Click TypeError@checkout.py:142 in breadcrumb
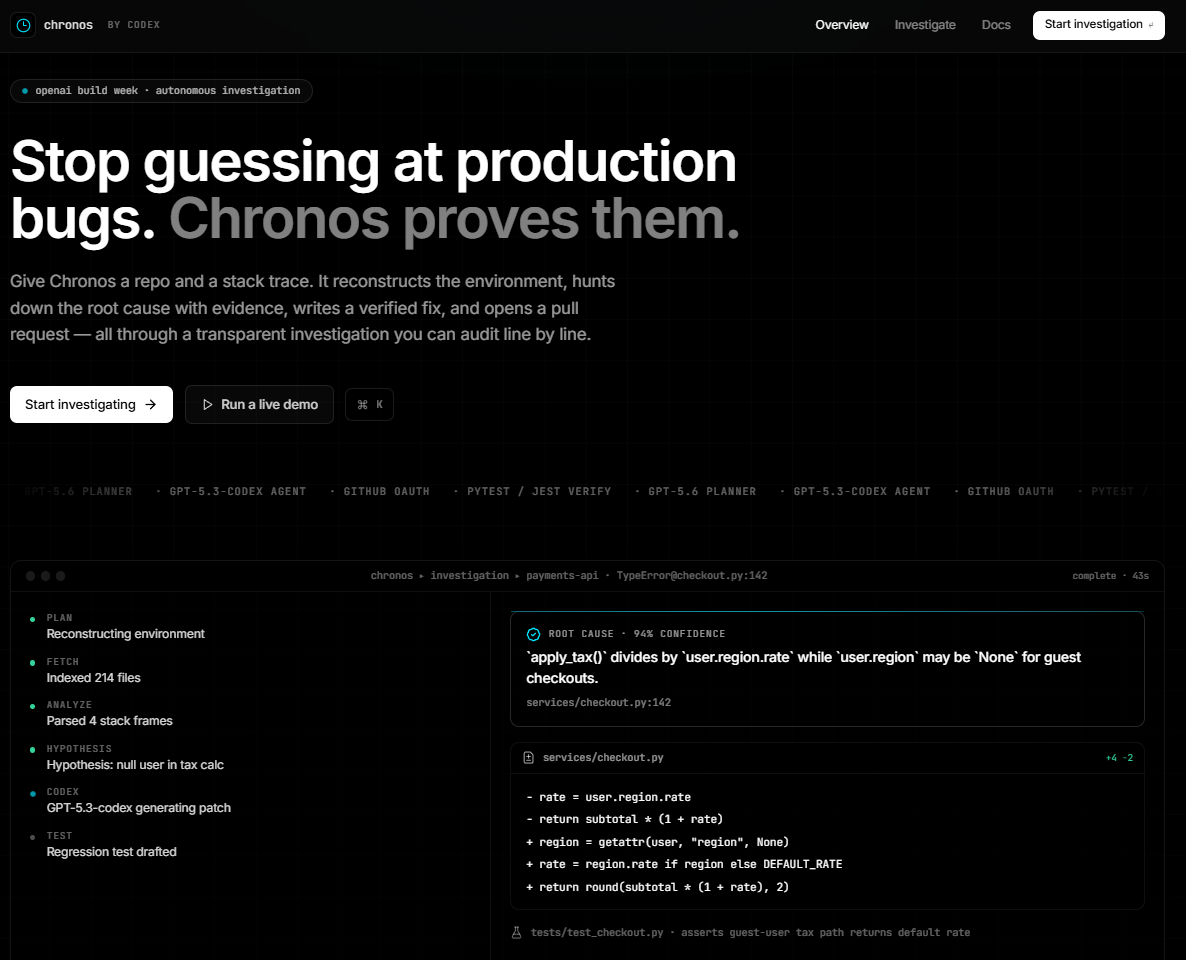The image size is (1186, 960). (x=692, y=576)
